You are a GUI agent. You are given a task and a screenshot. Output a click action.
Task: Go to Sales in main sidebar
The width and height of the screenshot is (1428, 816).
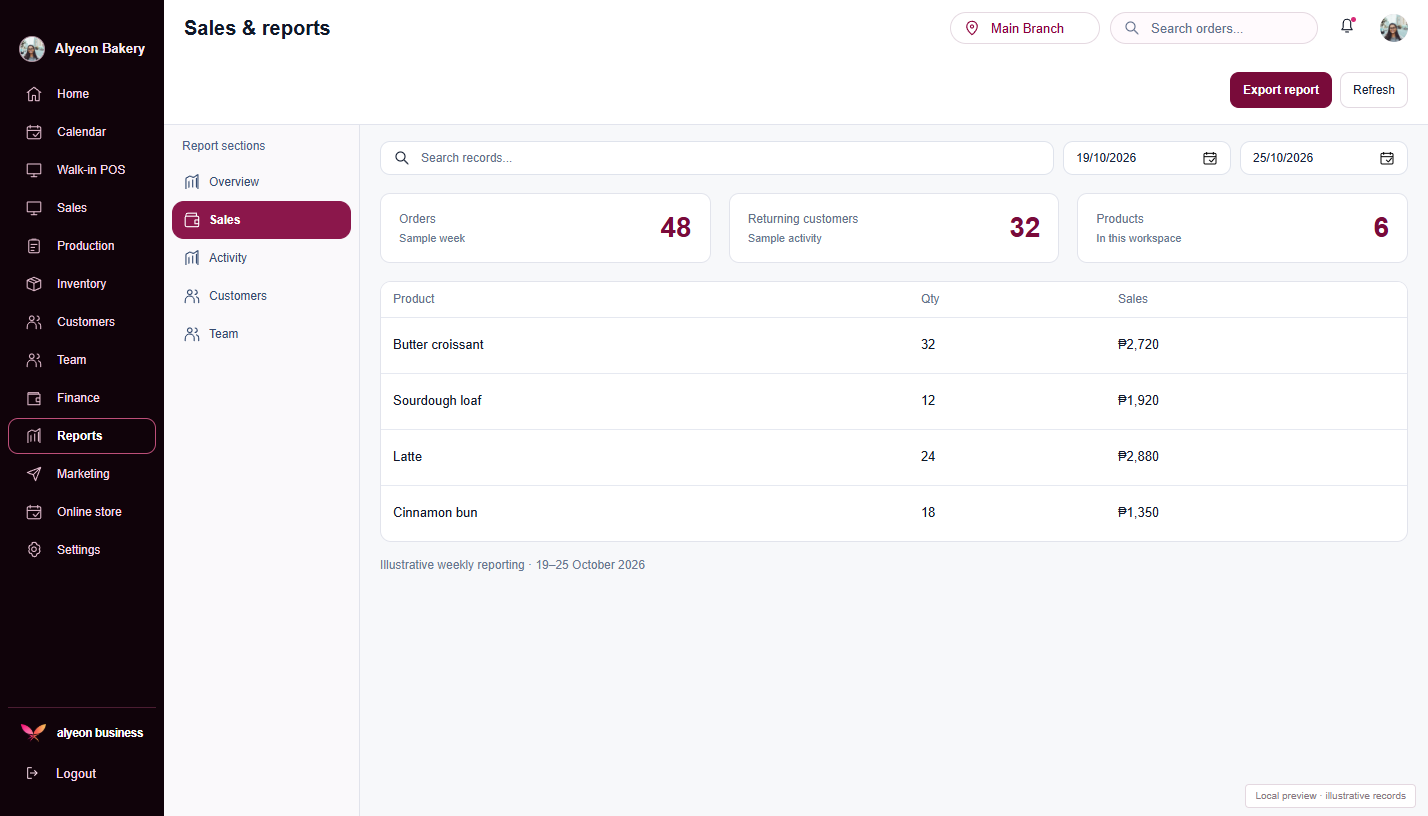coord(82,208)
